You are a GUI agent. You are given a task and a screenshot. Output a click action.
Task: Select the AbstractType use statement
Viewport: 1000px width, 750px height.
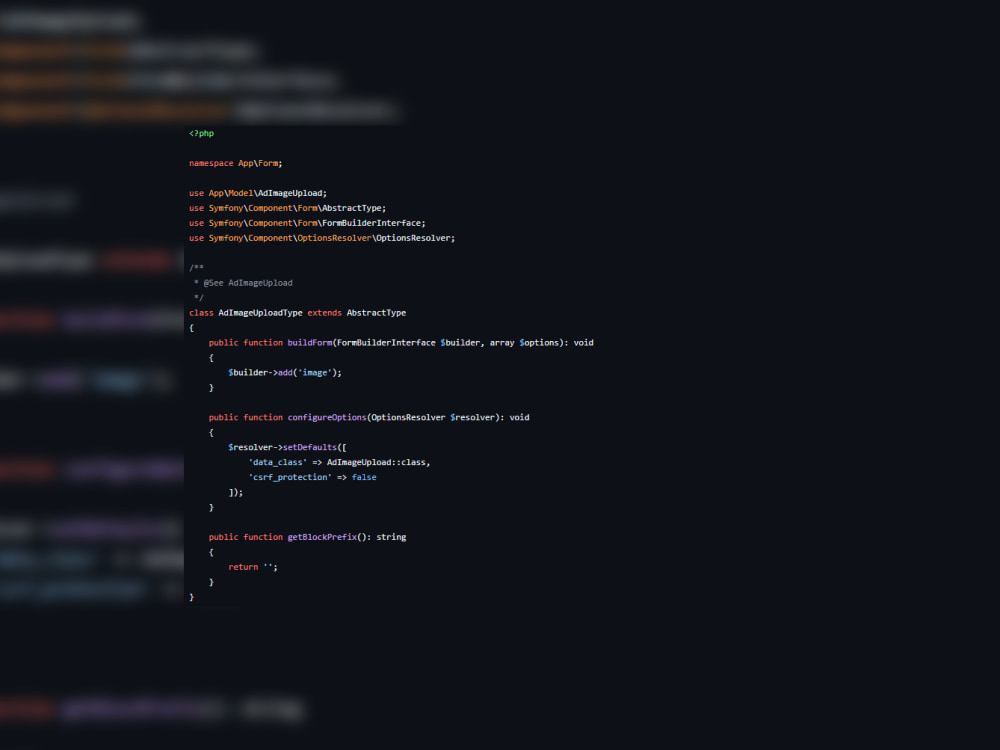(287, 208)
